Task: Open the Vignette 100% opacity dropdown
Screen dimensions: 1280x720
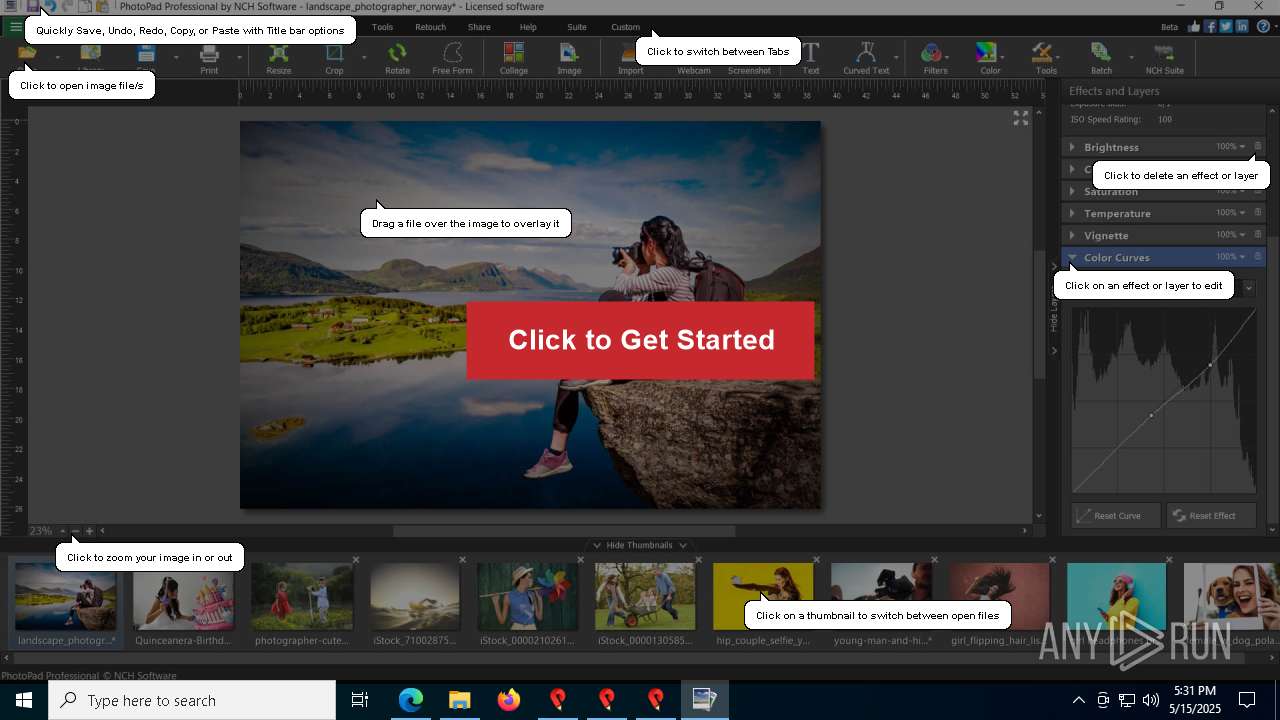Action: click(x=1231, y=235)
